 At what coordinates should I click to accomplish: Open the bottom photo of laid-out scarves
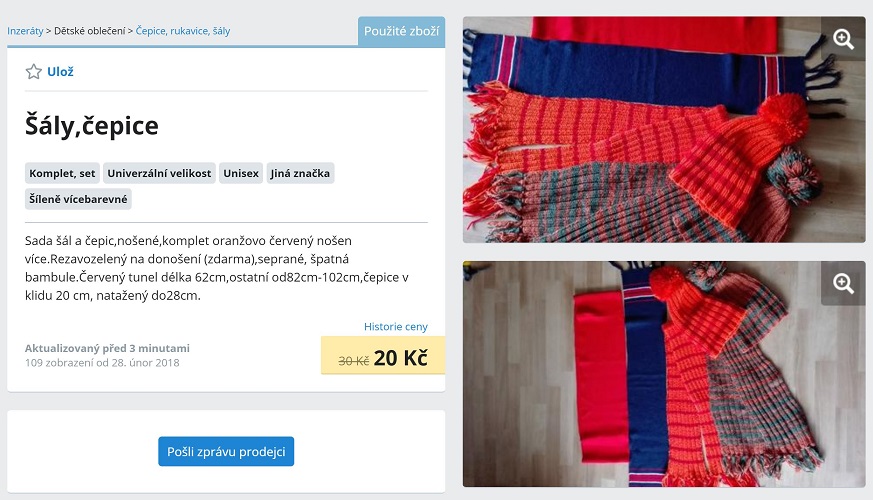(664, 374)
